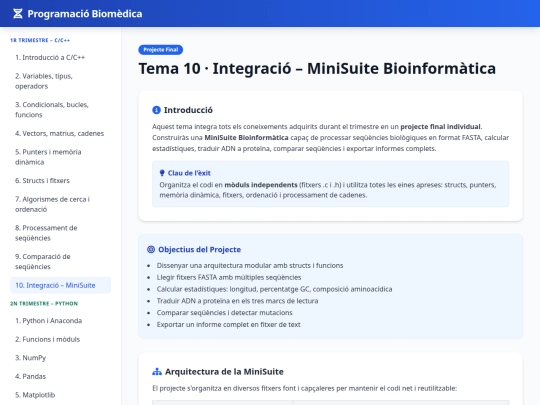540x405 pixels.
Task: Click the Tema 10 page title
Action: click(317, 69)
